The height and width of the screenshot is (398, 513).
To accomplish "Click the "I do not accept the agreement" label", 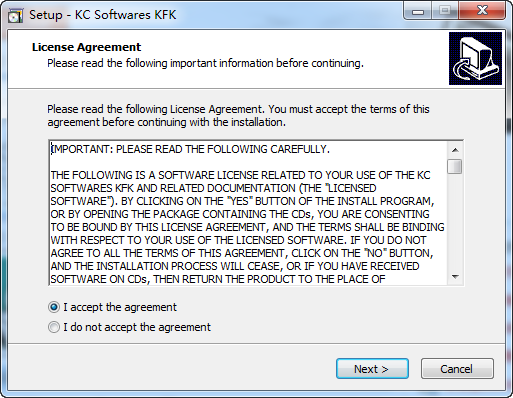I will [137, 327].
